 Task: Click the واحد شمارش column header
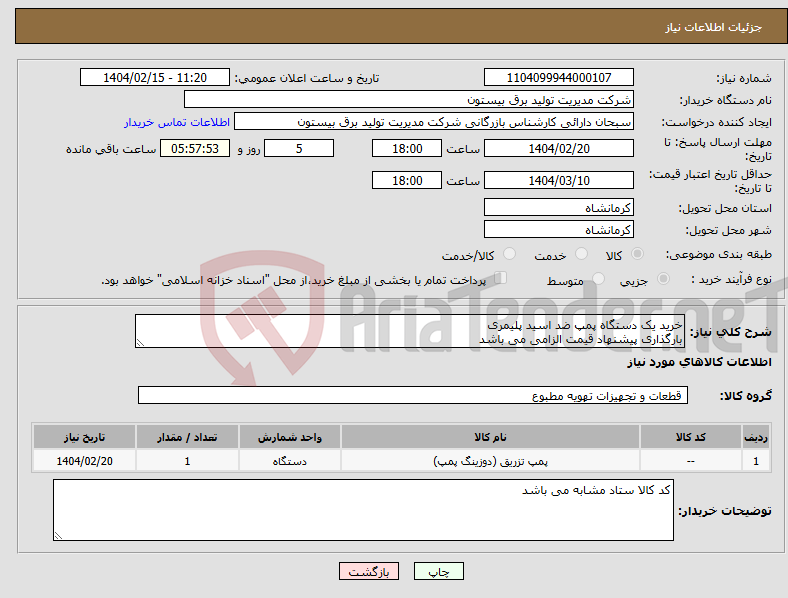point(289,437)
